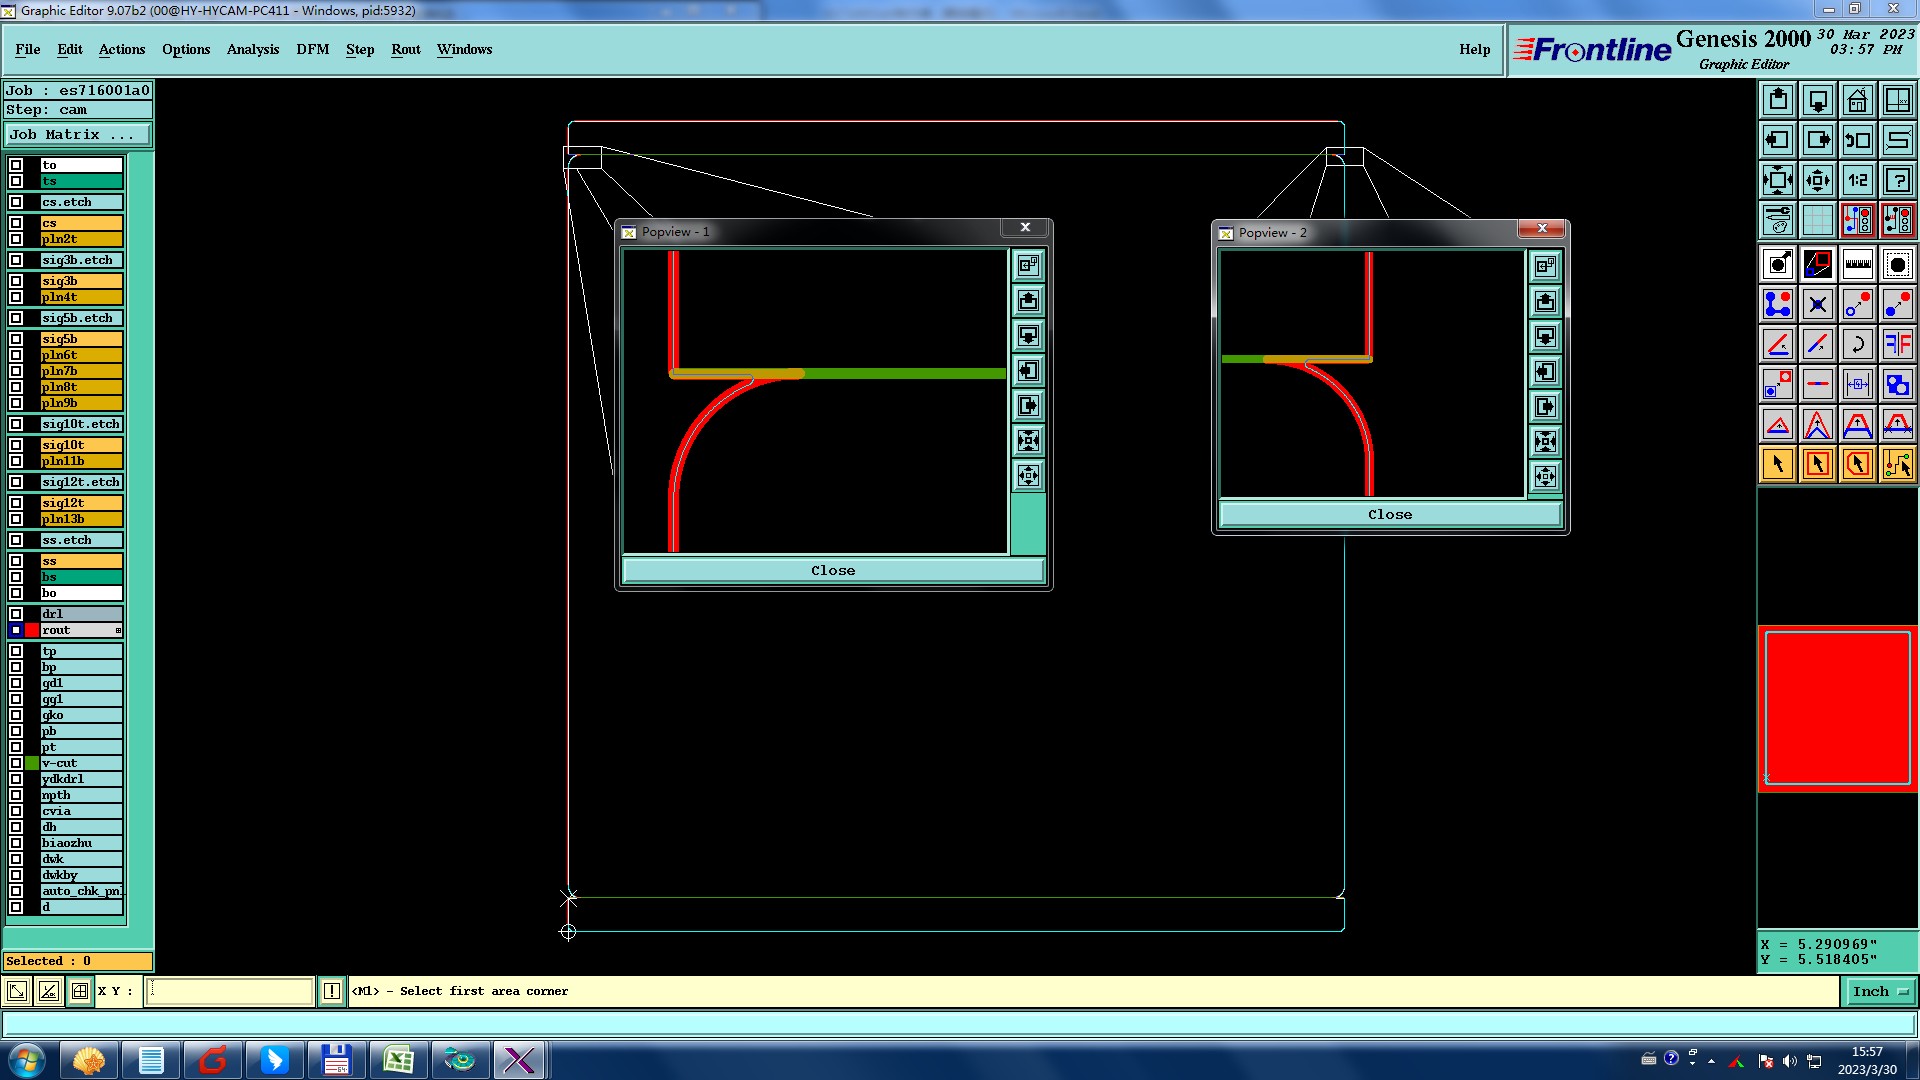Image resolution: width=1920 pixels, height=1080 pixels.
Task: Toggle the drl layer checkbox
Action: [16, 614]
